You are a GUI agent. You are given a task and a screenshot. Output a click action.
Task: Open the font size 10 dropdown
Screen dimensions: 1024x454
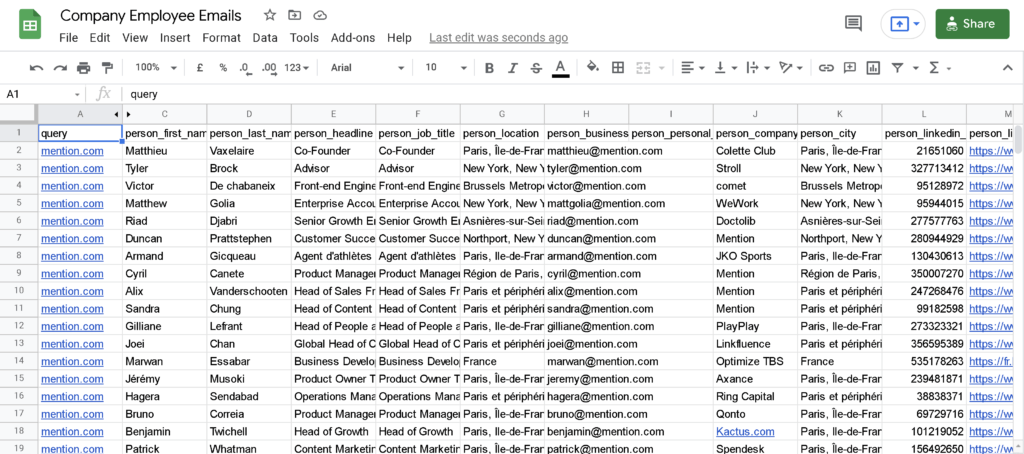pos(446,67)
